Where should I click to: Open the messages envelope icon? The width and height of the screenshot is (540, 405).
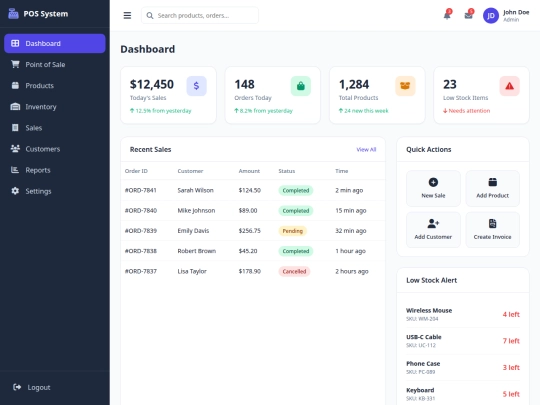[468, 15]
